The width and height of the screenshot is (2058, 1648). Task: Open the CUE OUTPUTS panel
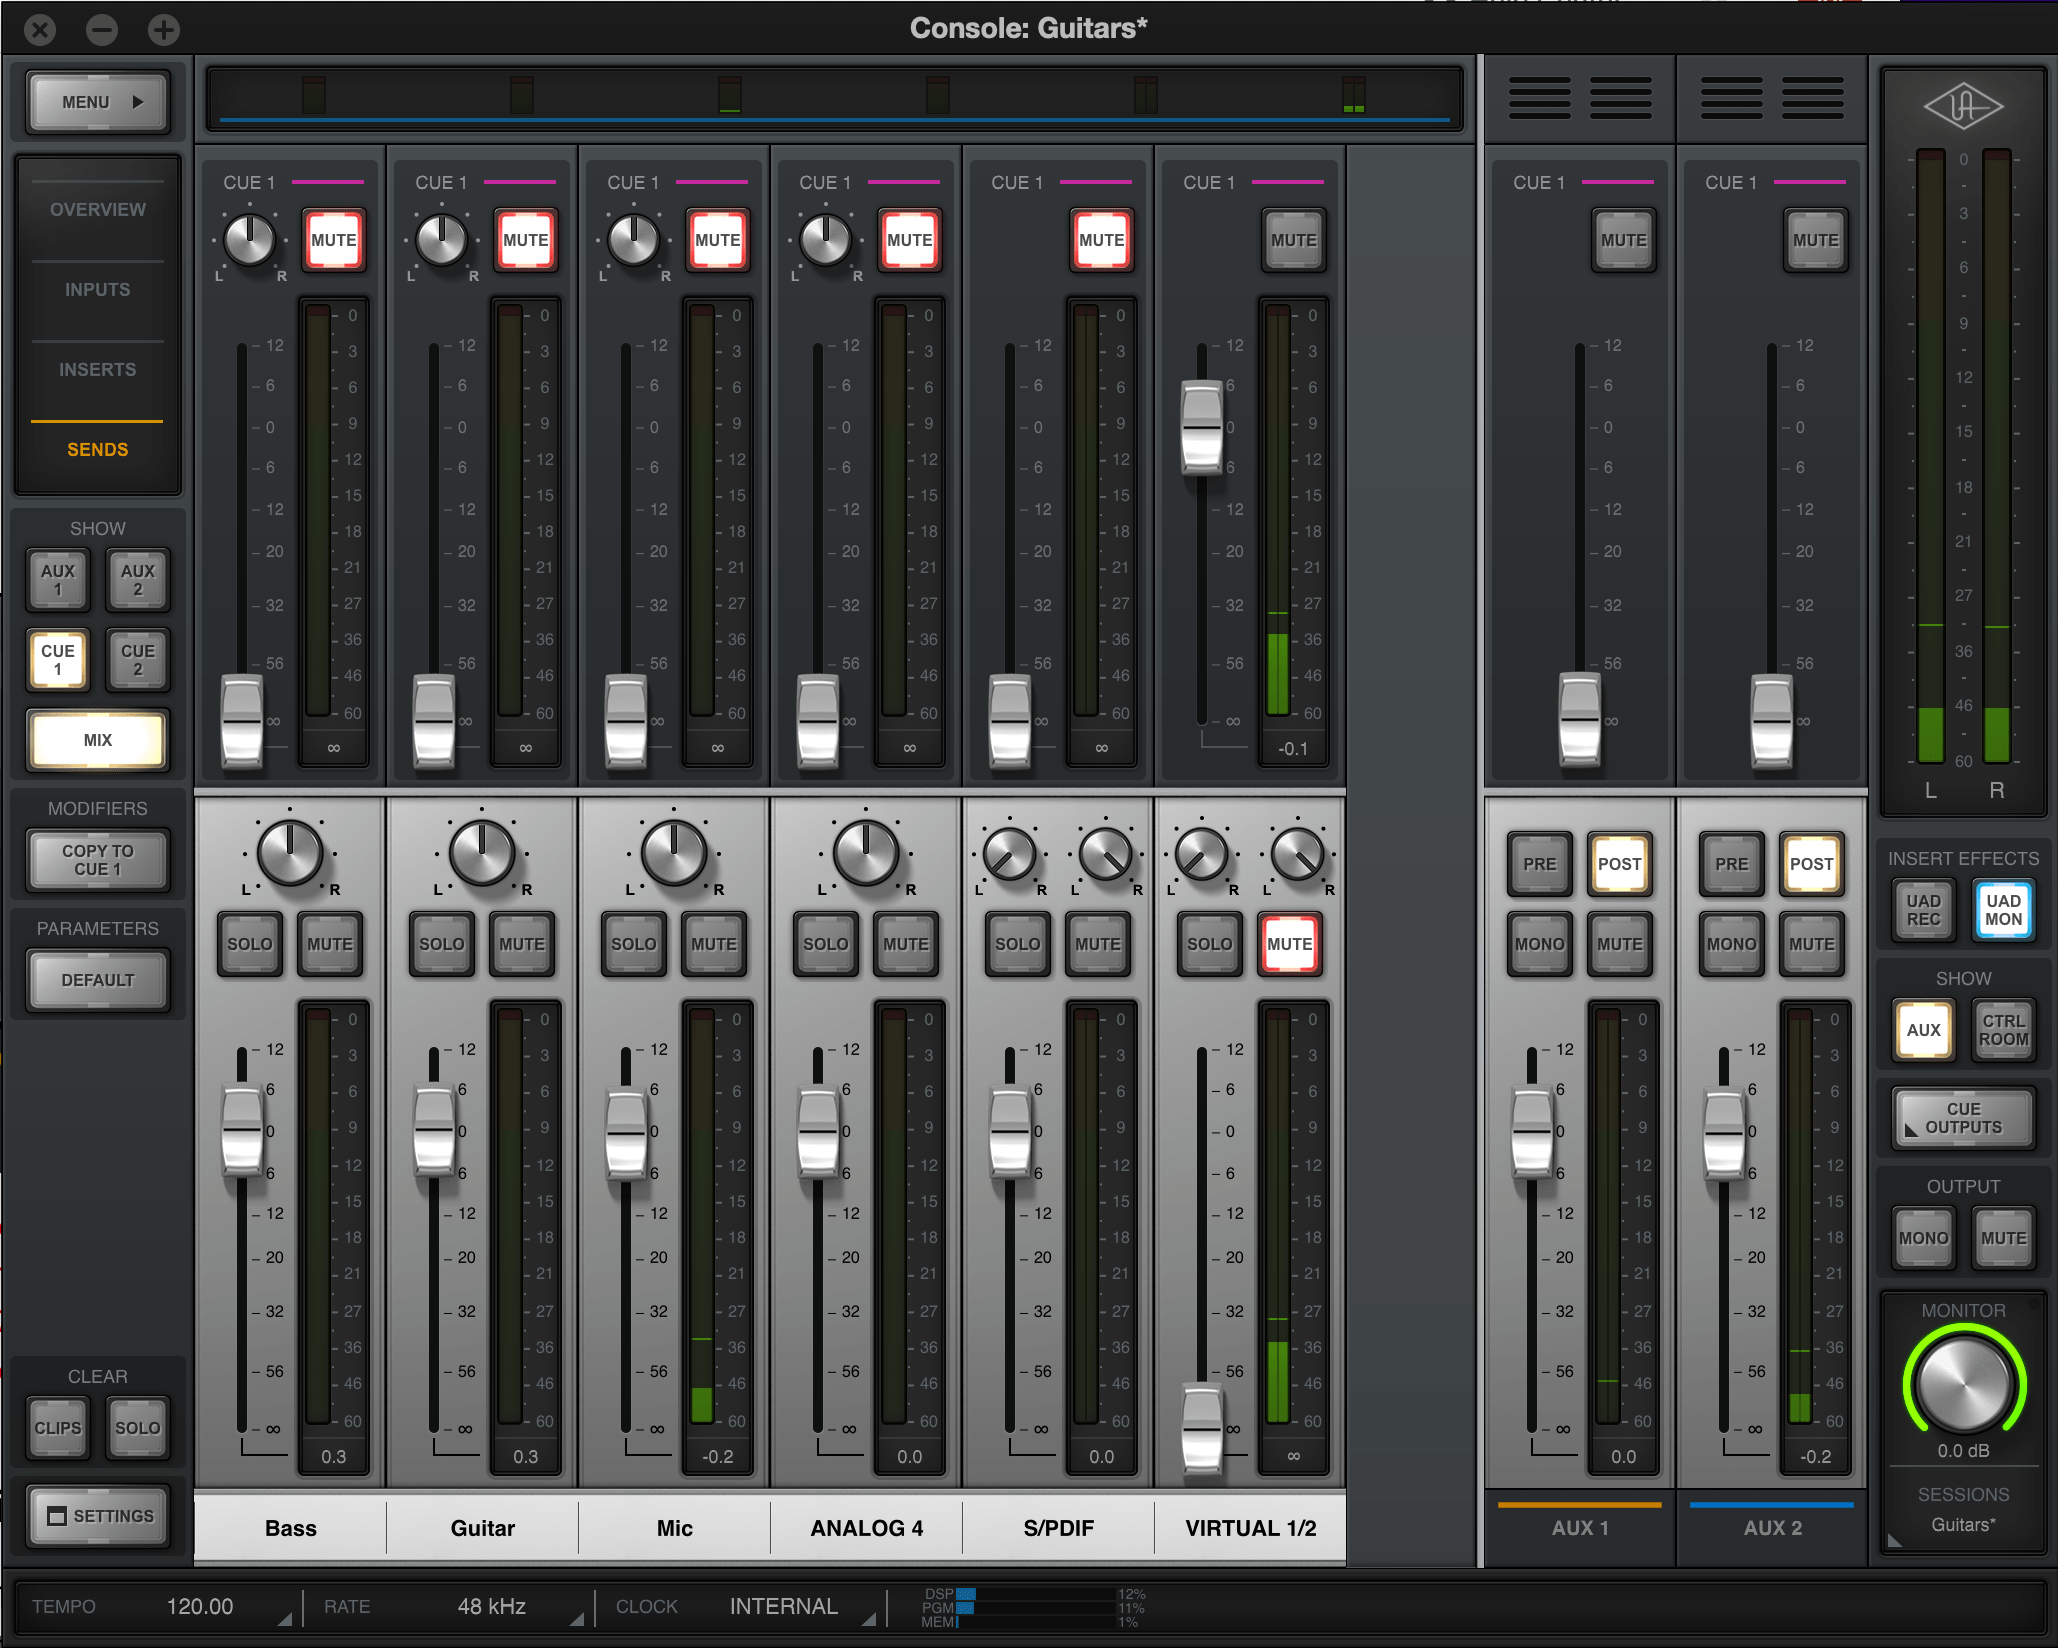pos(1961,1117)
